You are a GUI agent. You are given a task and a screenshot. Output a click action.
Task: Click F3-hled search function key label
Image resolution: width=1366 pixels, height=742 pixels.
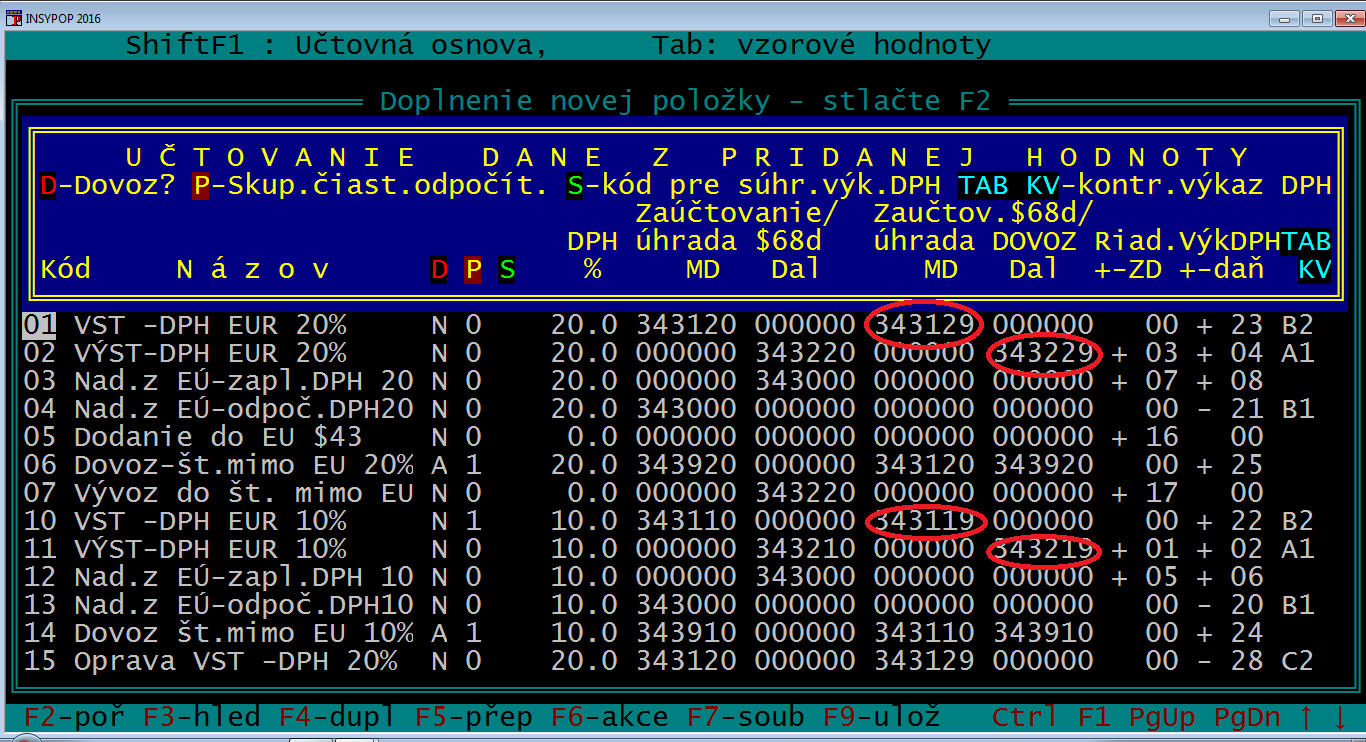(x=201, y=717)
